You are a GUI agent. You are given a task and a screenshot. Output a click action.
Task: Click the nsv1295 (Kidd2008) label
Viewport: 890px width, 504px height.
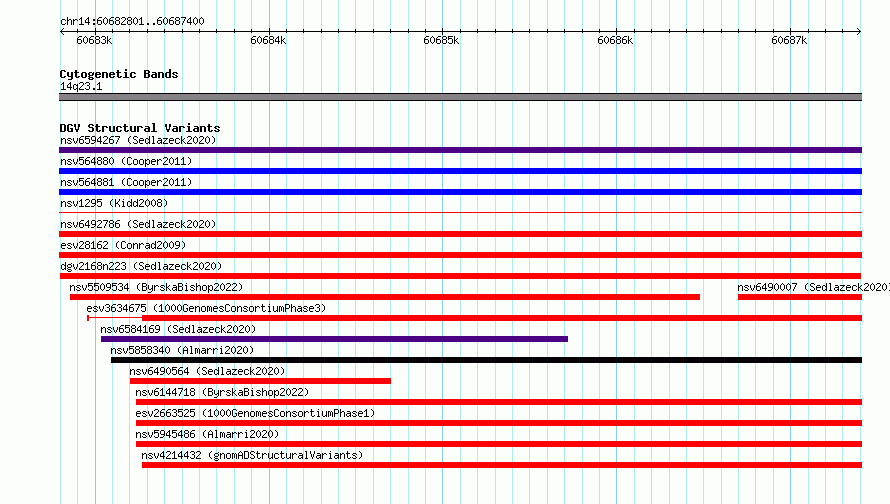[x=114, y=203]
